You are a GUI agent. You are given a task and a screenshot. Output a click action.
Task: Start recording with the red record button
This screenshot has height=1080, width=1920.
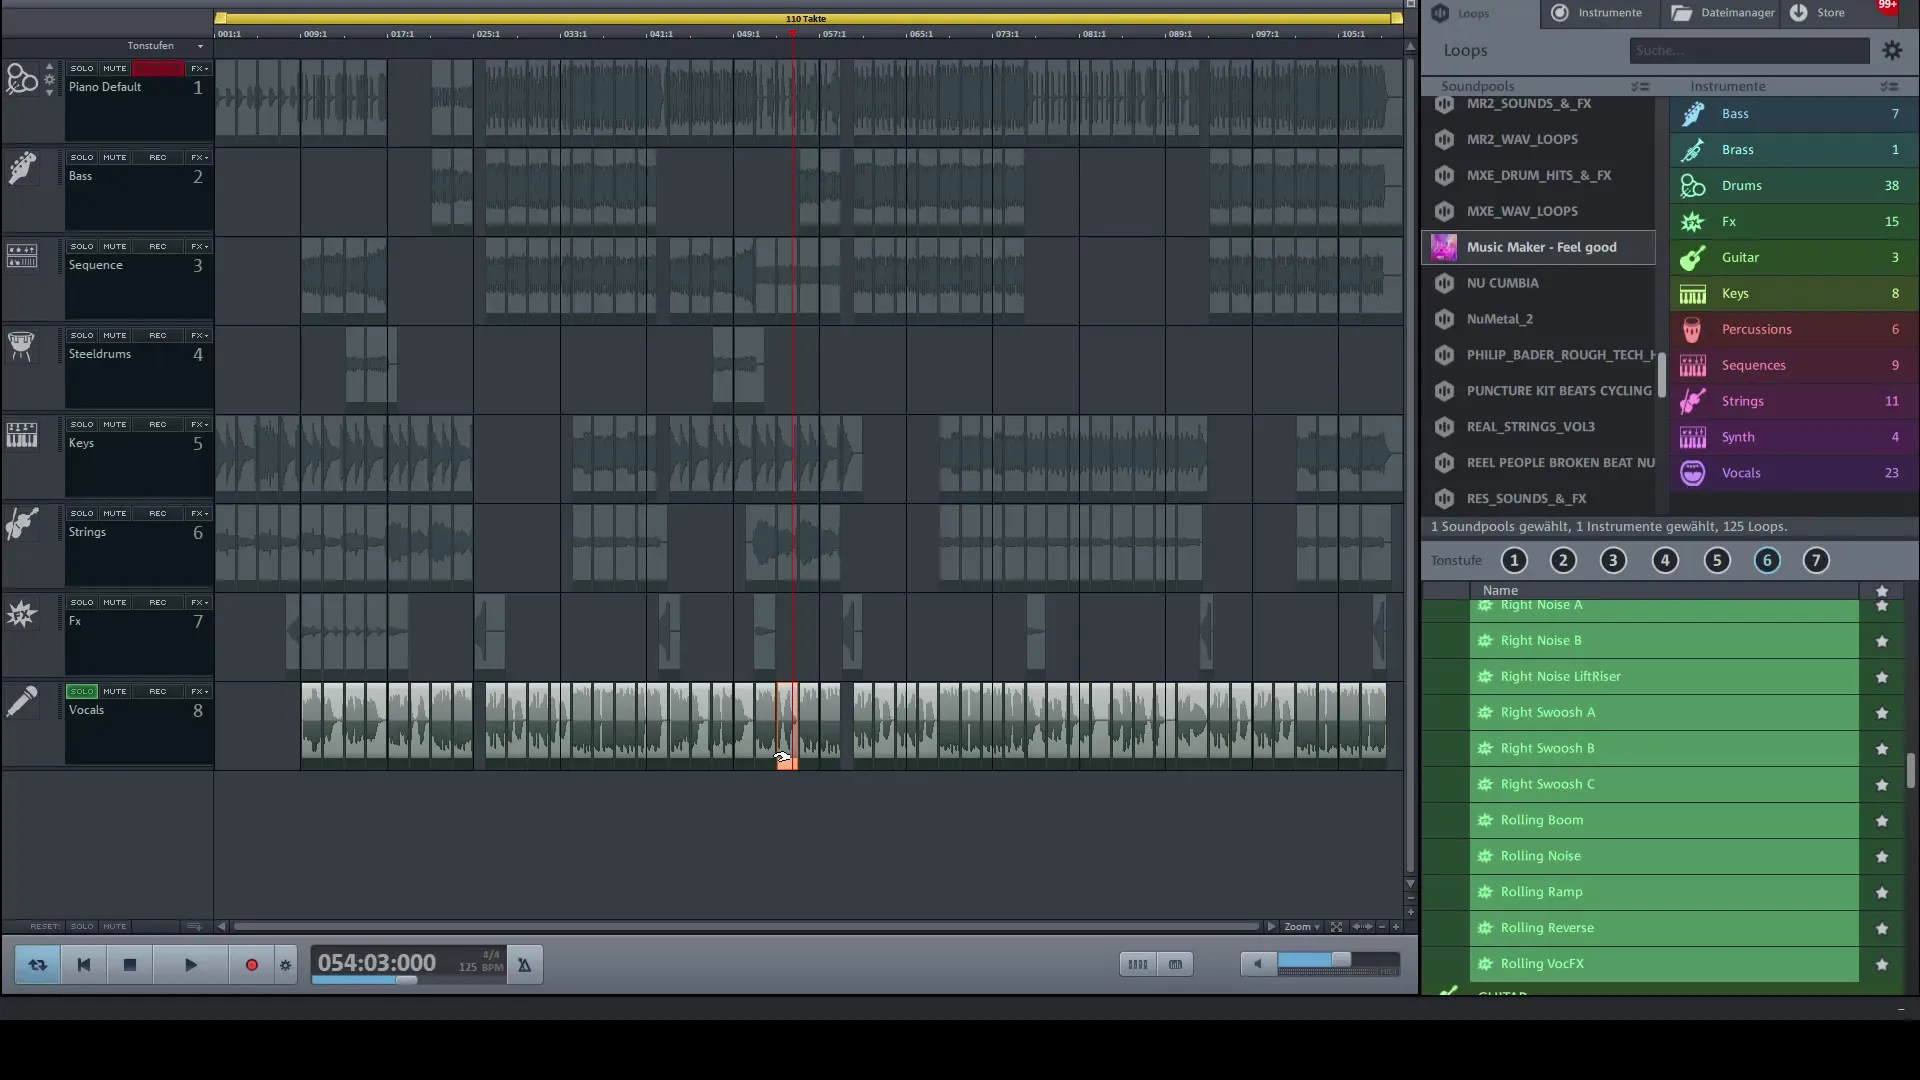251,965
